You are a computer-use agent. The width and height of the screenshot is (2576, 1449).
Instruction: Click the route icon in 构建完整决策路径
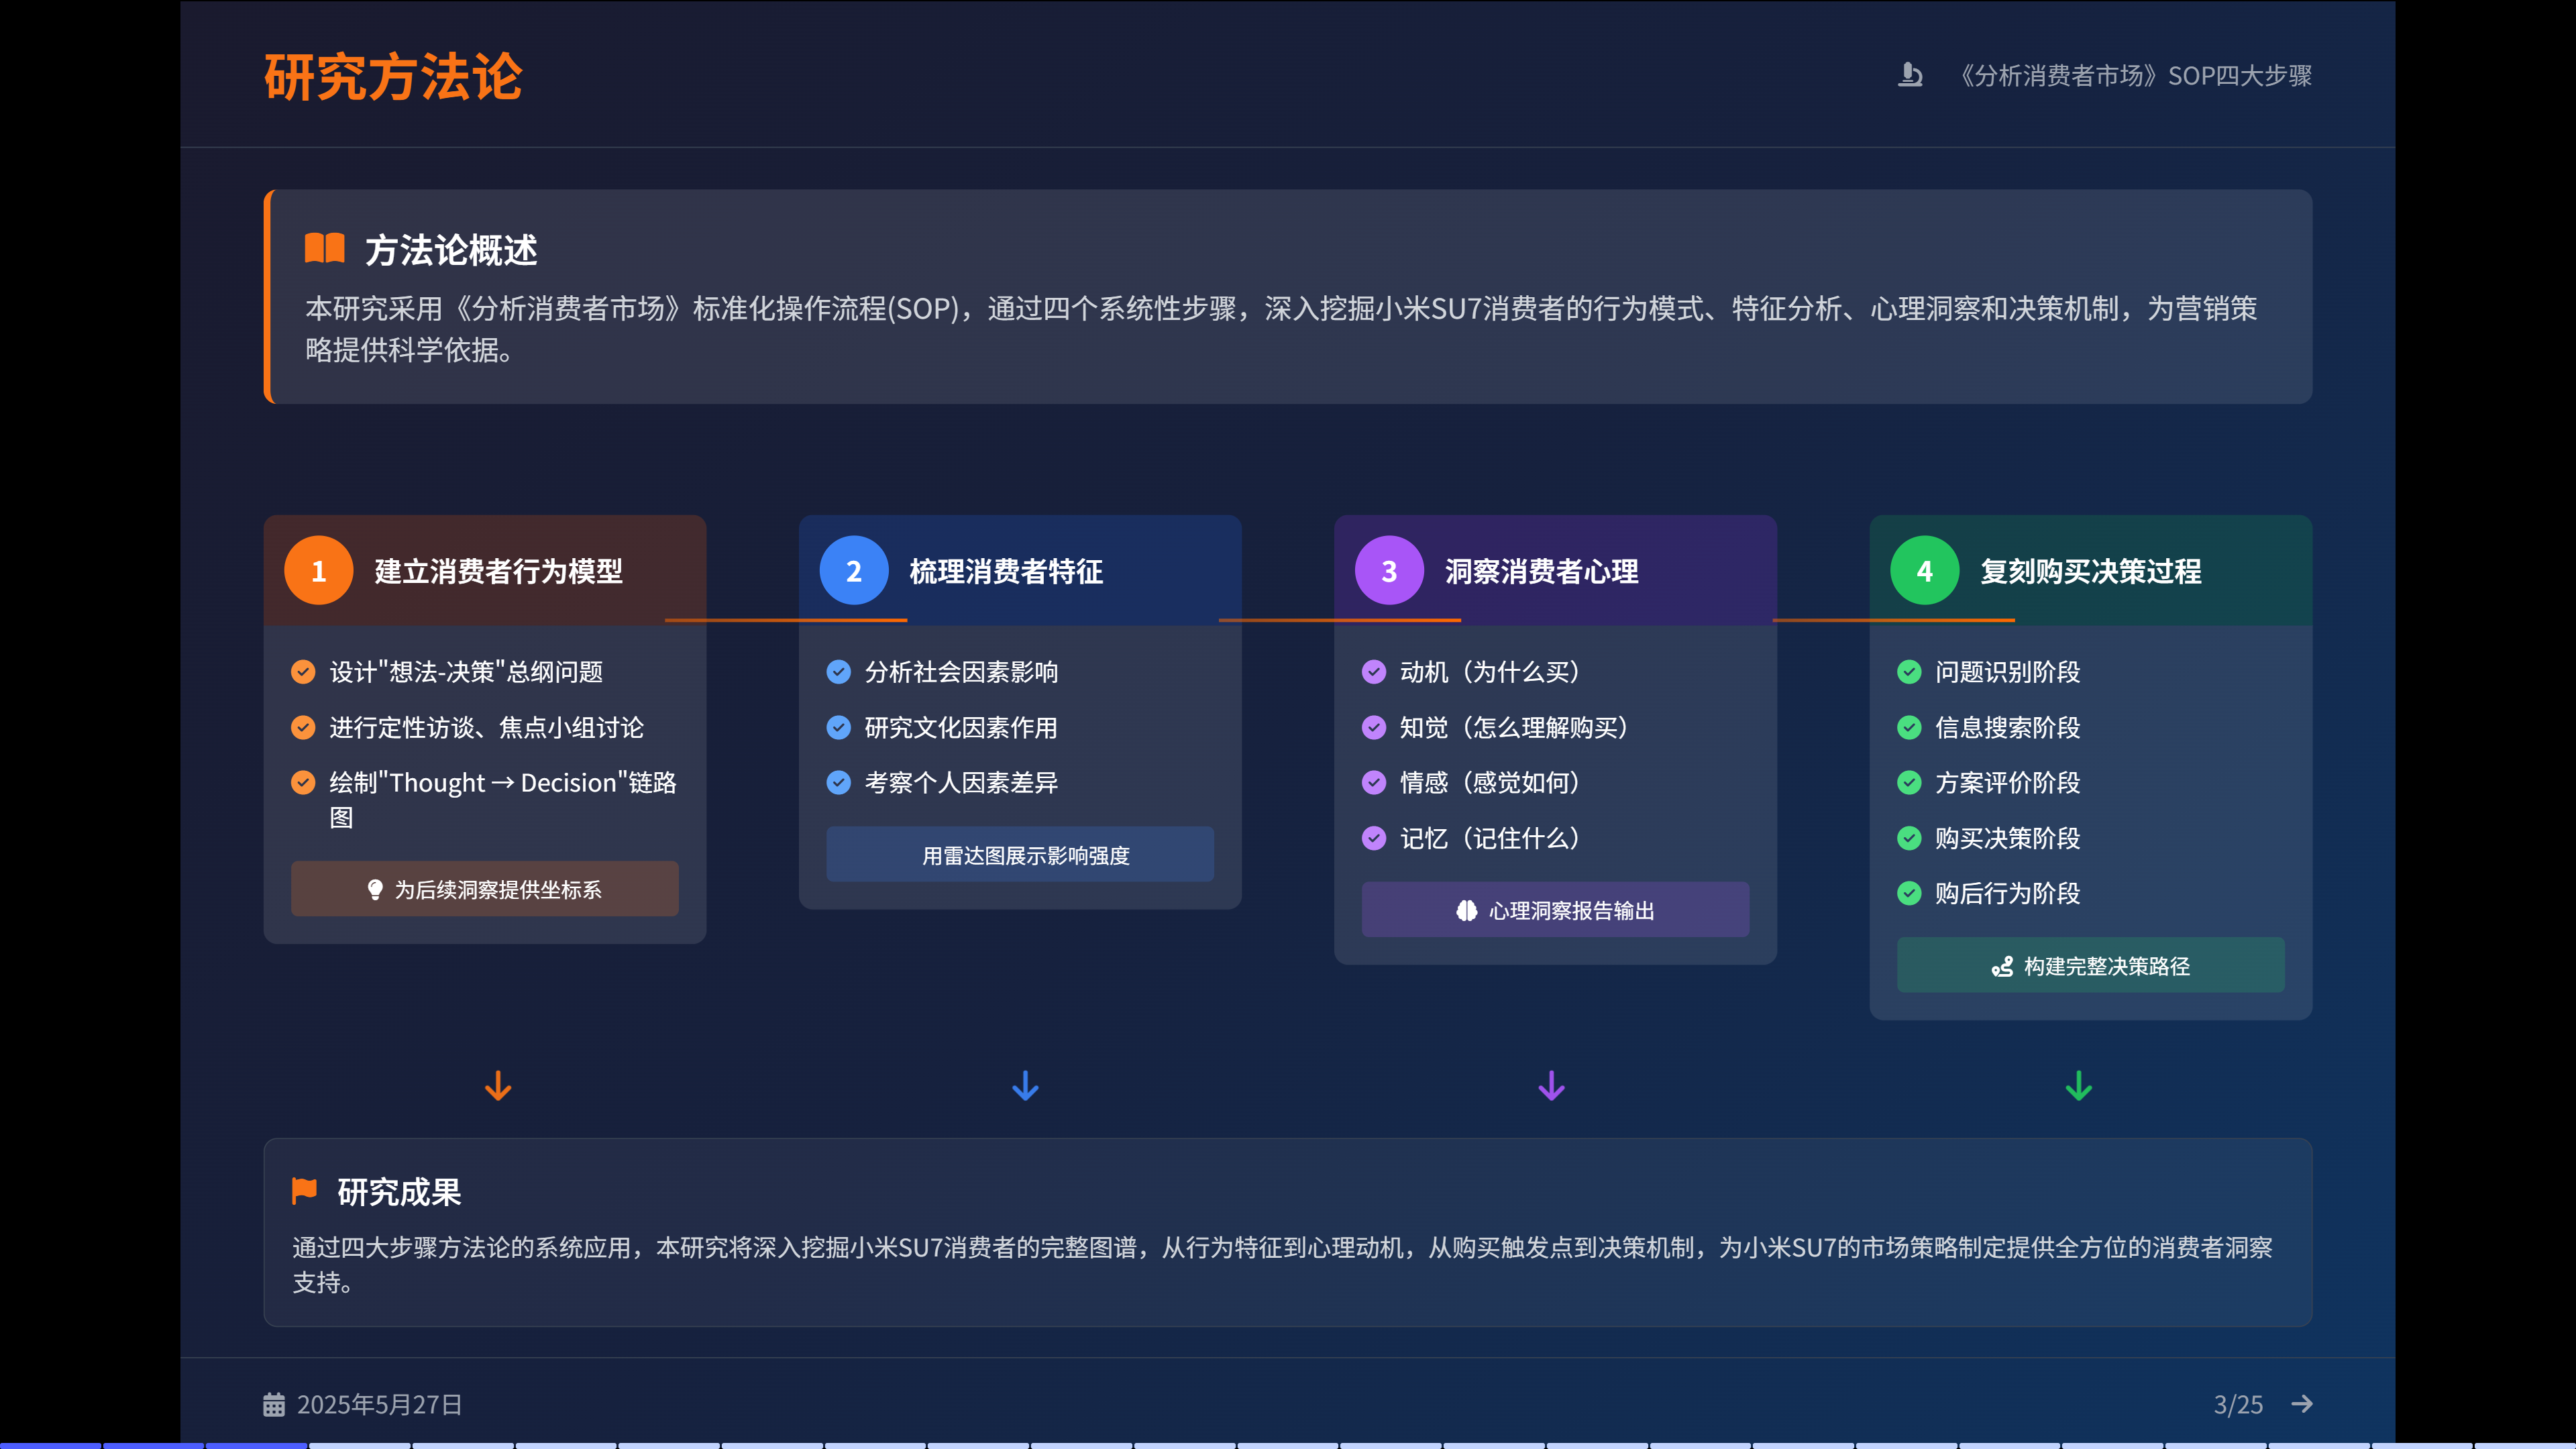coord(2002,966)
